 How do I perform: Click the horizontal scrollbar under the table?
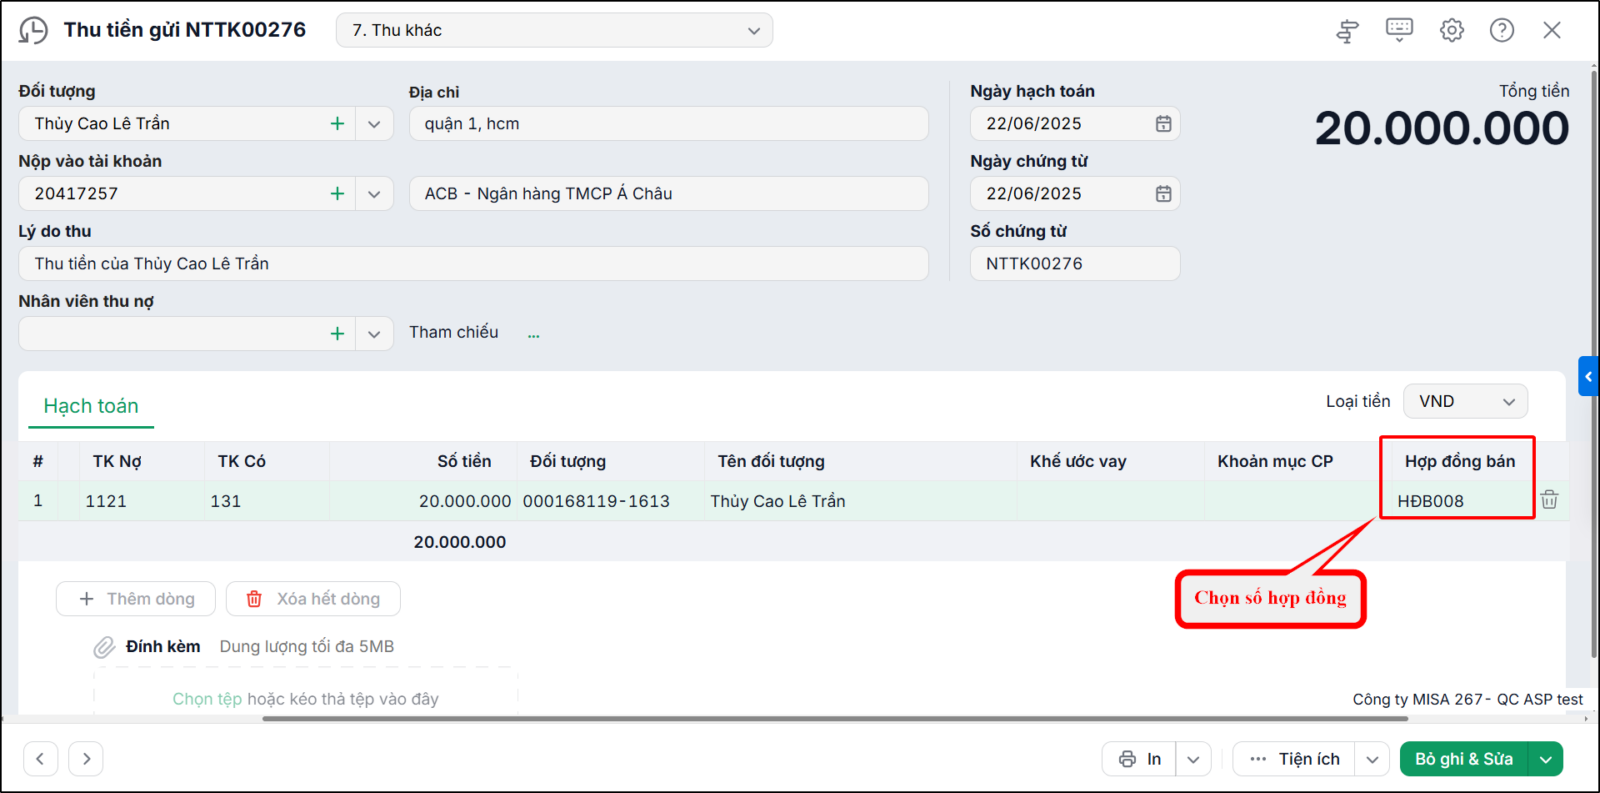[x=835, y=718]
